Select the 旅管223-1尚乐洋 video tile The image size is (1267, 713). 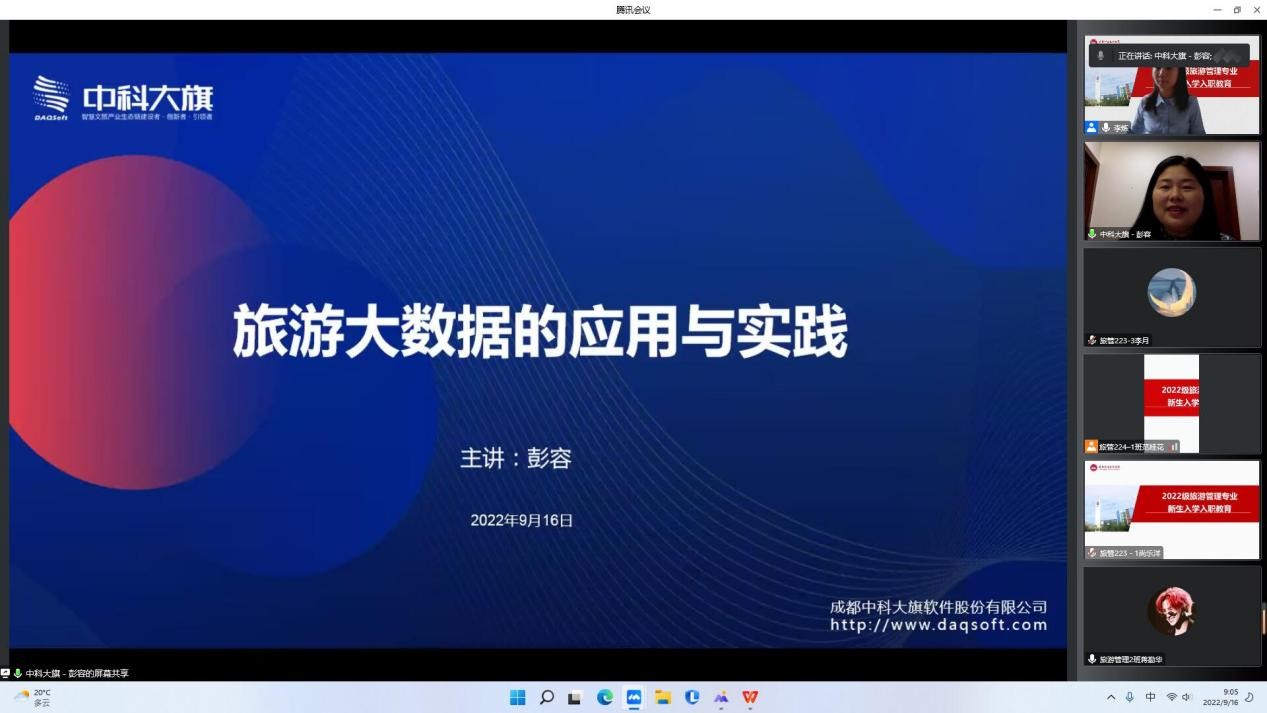tap(1172, 510)
